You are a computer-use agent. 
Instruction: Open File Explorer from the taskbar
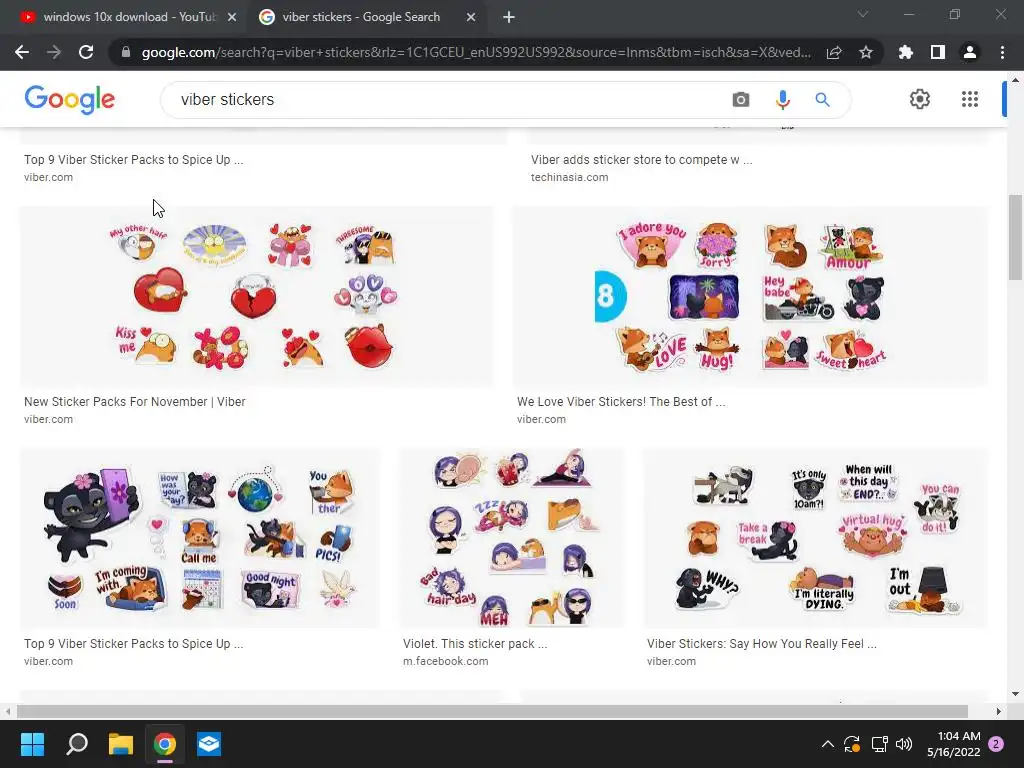(121, 744)
